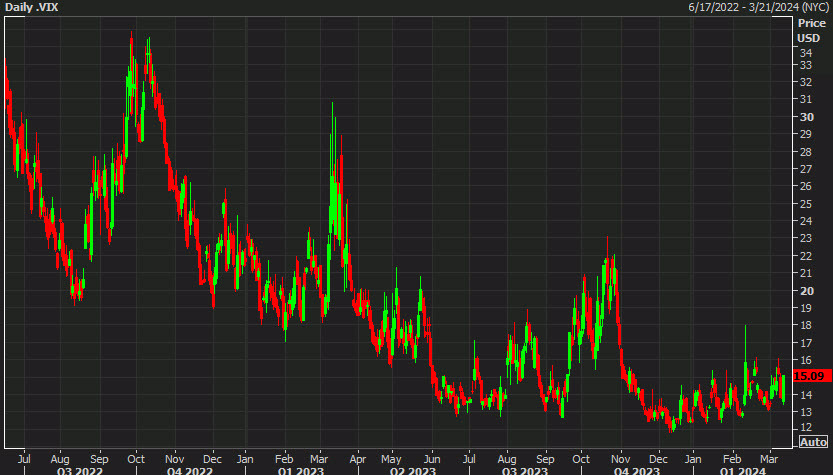The height and width of the screenshot is (475, 833).
Task: Click the Q1 2023 quarter label
Action: [x=301, y=471]
